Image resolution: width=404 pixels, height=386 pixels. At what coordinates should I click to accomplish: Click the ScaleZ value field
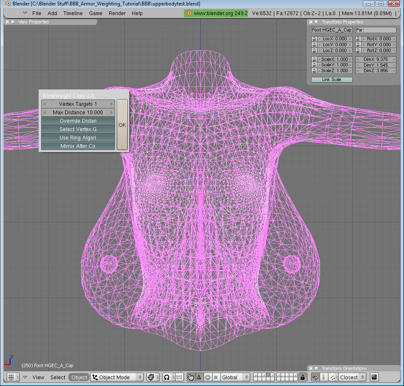[335, 71]
